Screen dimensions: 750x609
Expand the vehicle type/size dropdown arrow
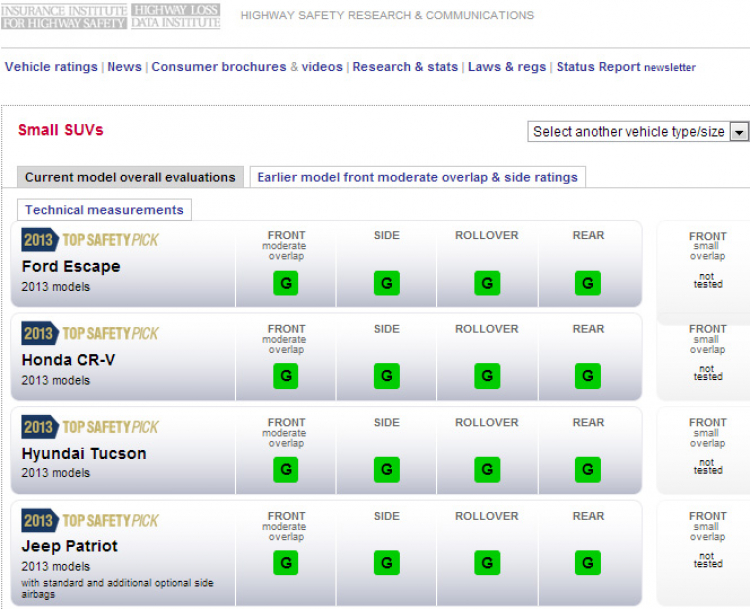[x=739, y=132]
